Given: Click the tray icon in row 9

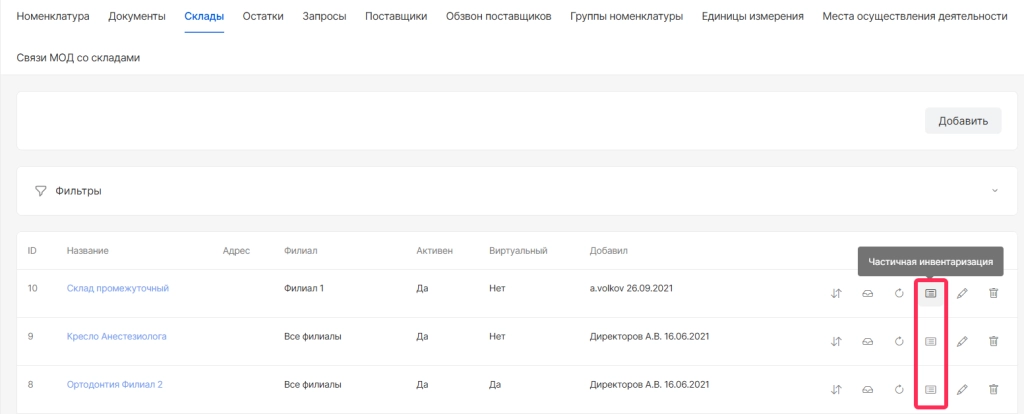Looking at the screenshot, I should [868, 341].
